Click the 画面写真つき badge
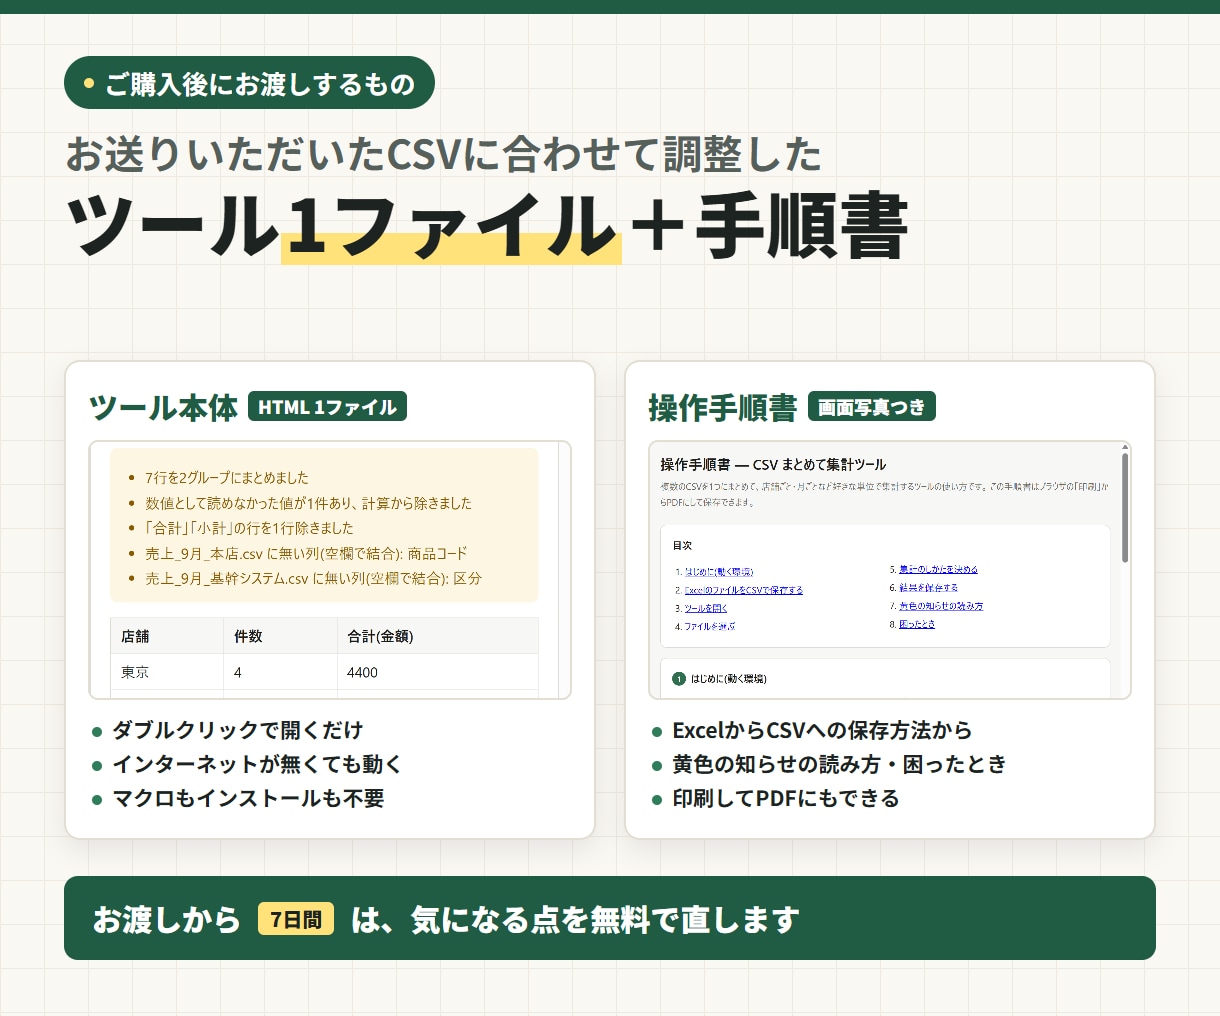 [872, 406]
